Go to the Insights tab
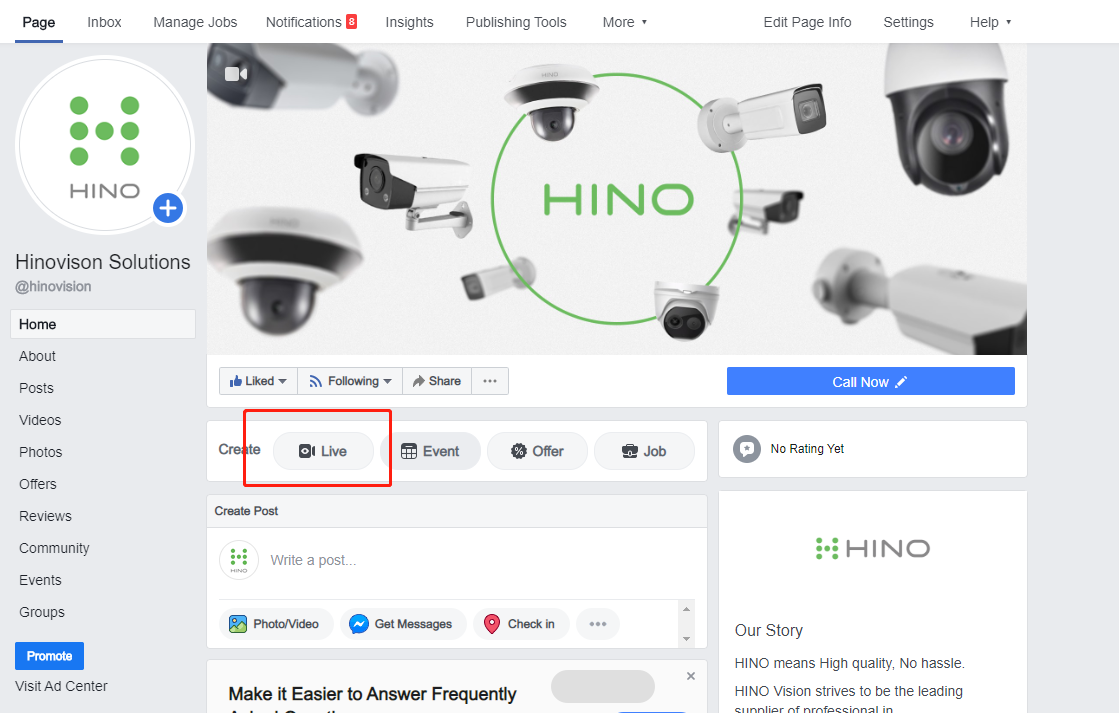Image resolution: width=1119 pixels, height=713 pixels. (410, 22)
